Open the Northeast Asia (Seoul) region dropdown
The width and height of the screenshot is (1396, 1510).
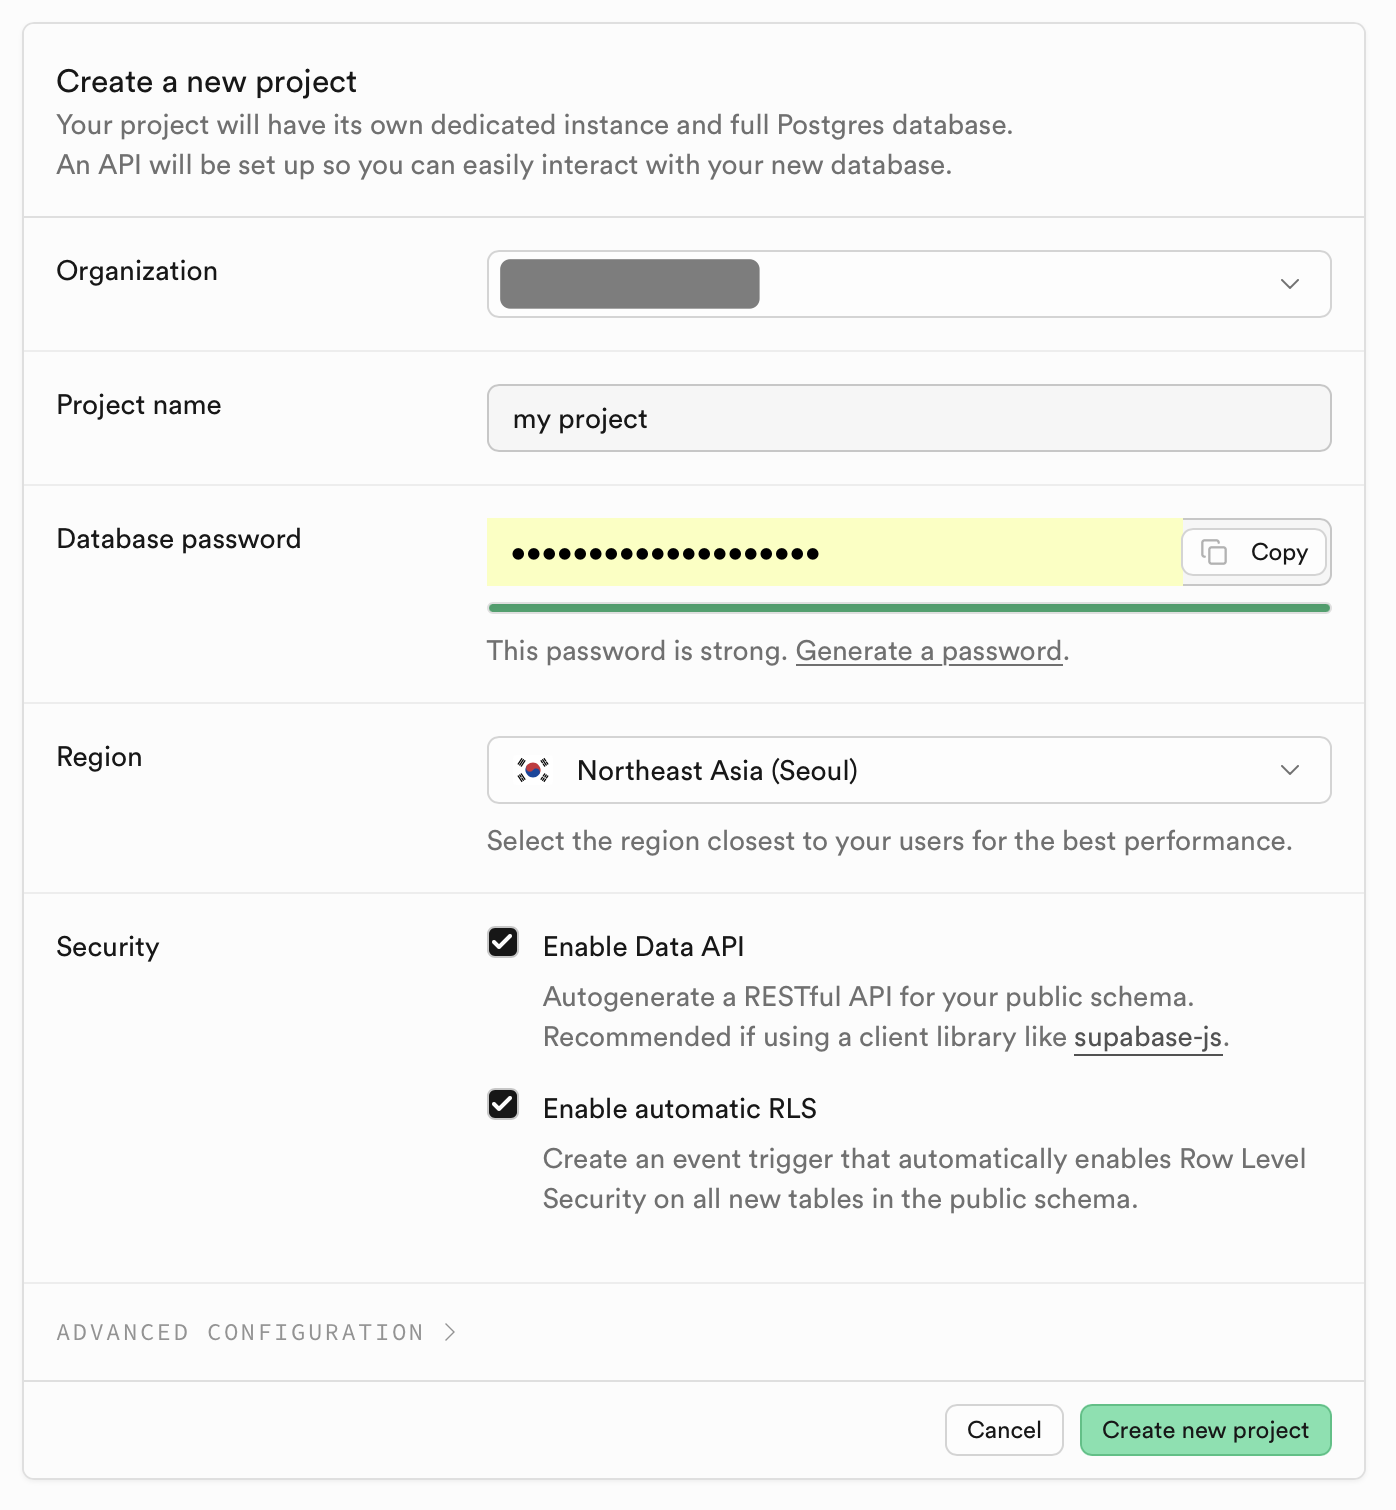pos(908,770)
